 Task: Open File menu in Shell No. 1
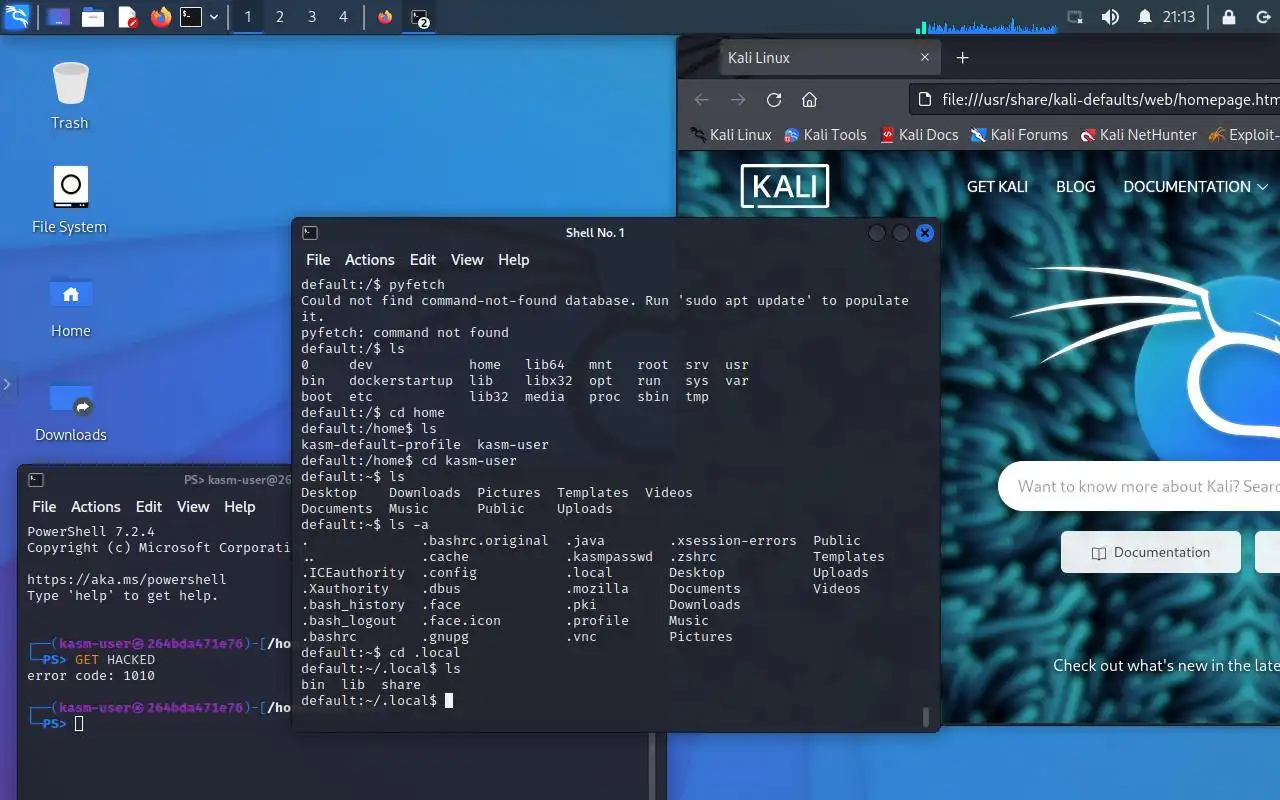[318, 260]
